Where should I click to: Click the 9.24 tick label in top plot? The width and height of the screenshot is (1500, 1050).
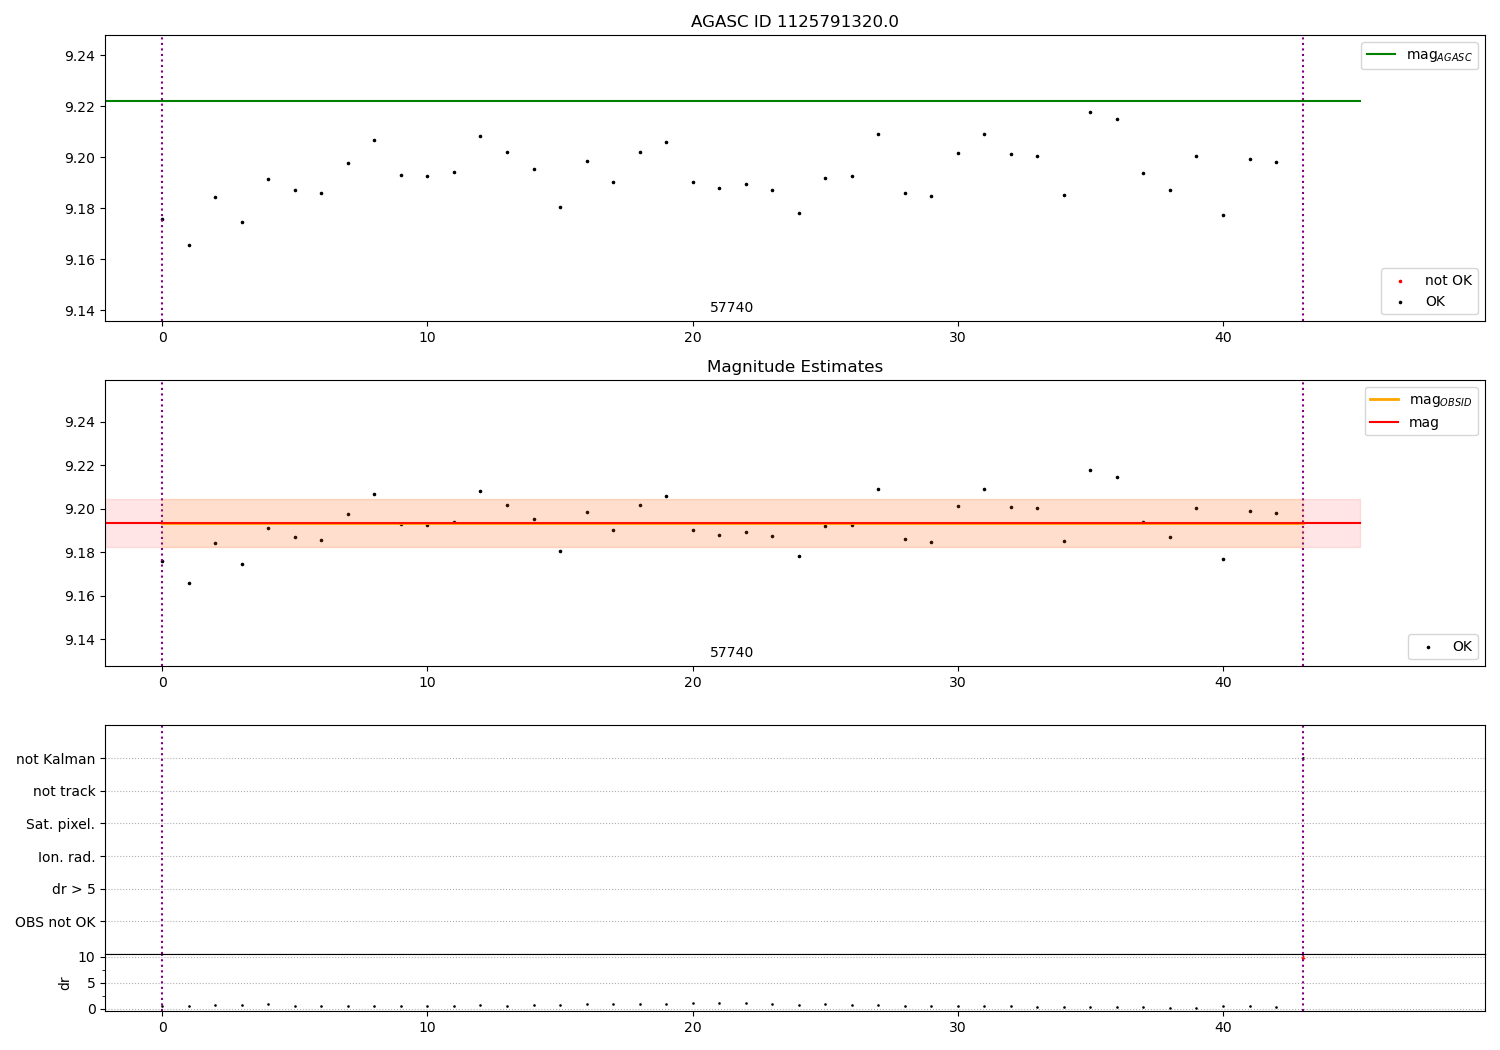tap(80, 56)
